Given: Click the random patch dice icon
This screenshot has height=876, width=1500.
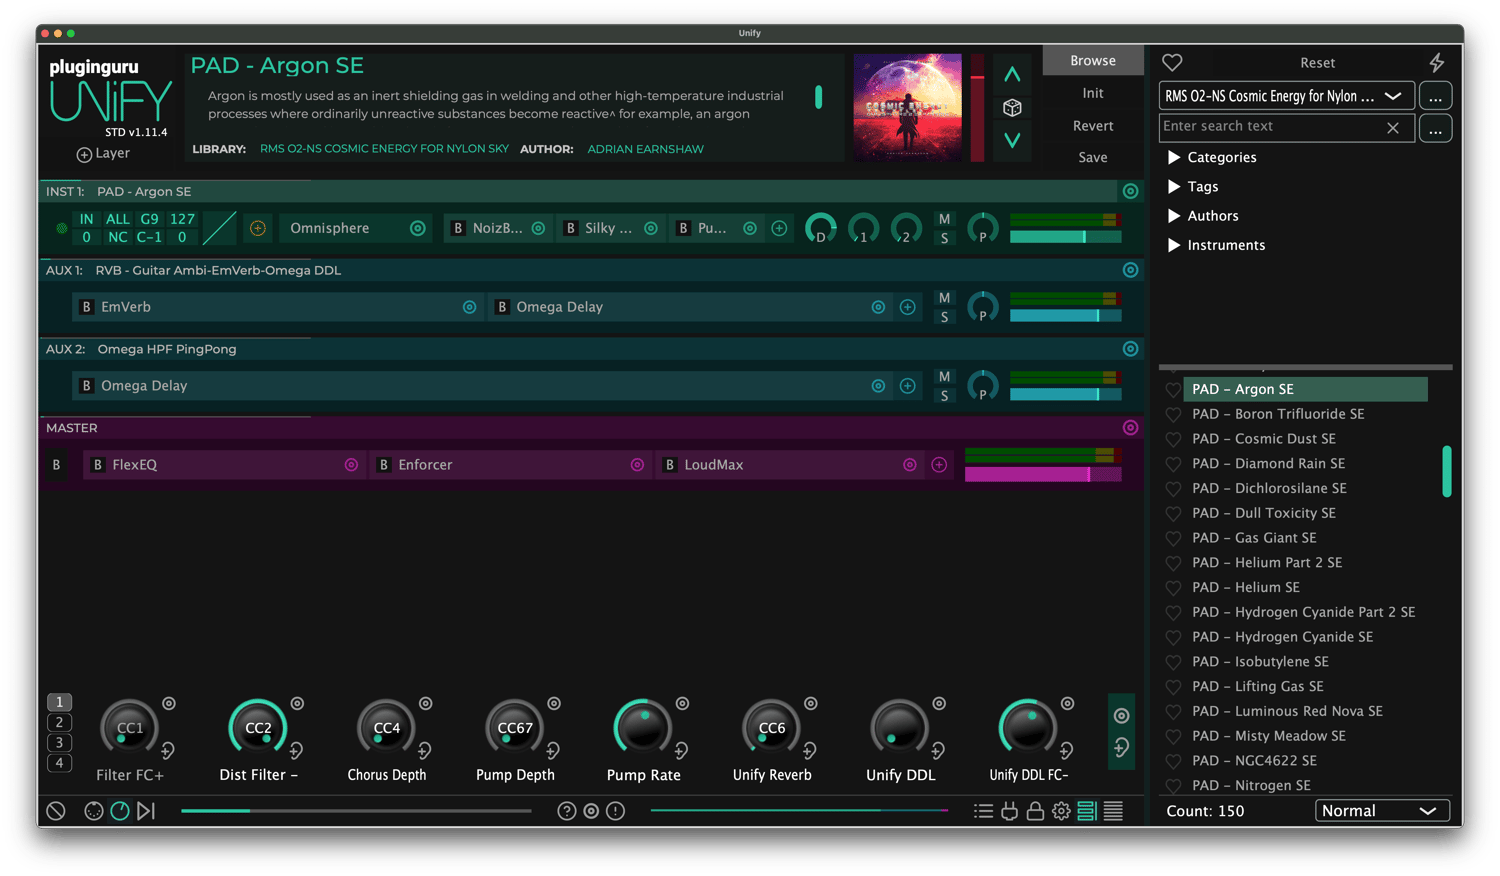Looking at the screenshot, I should 1012,108.
